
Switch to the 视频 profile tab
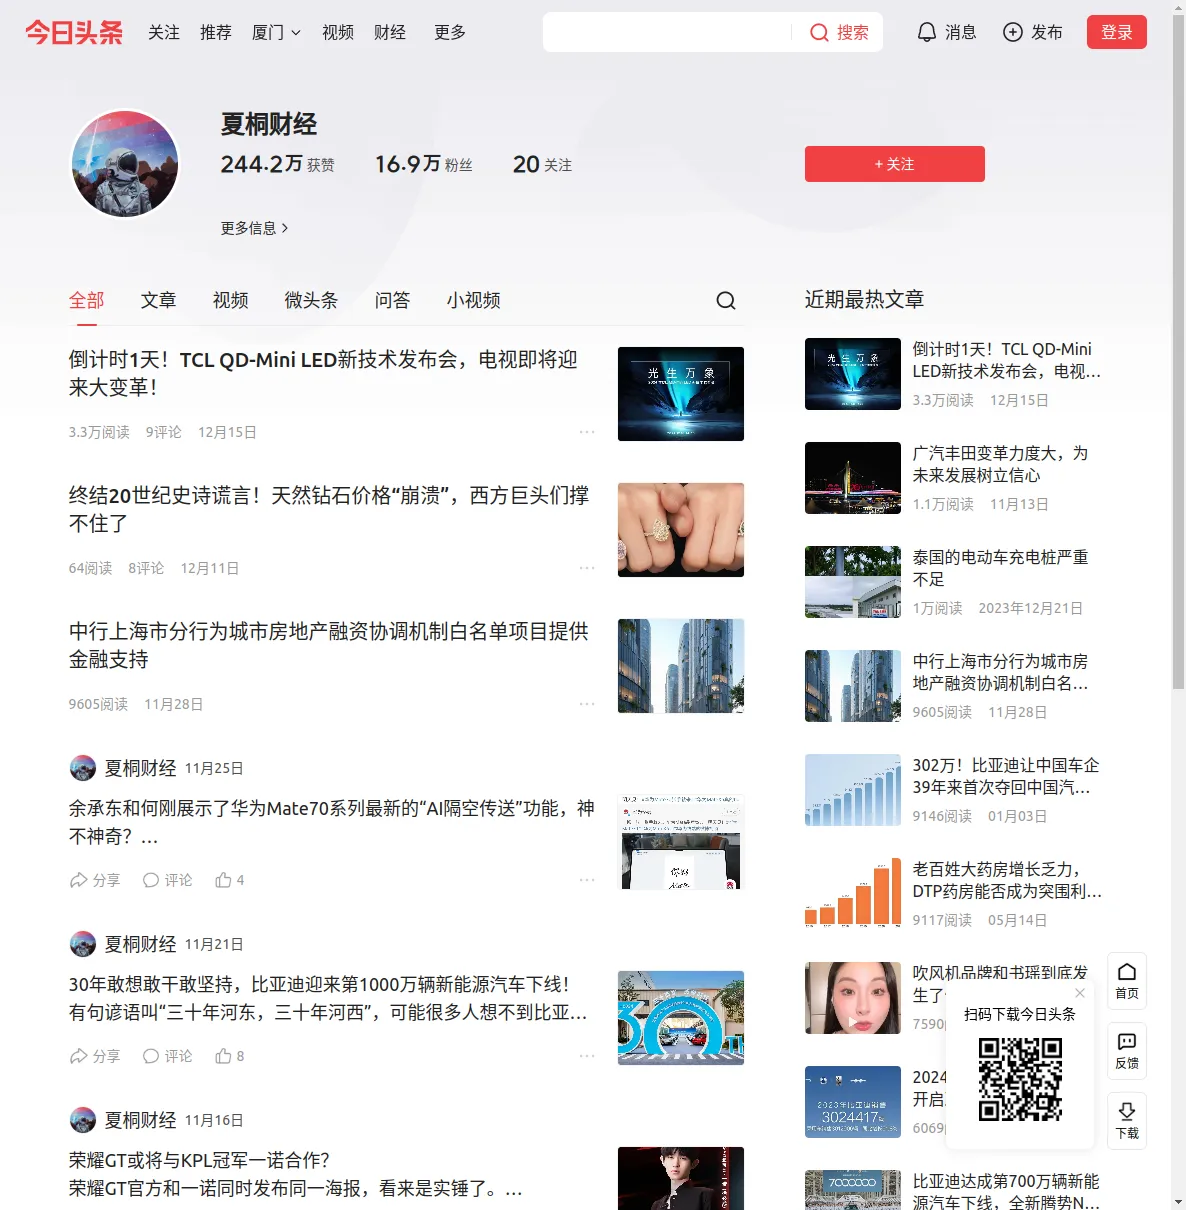pos(231,300)
